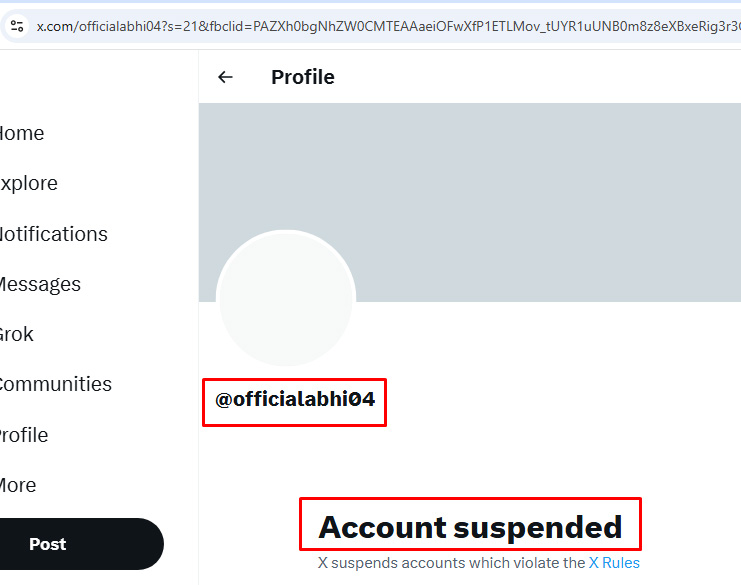
Task: Select the x.com URL in address bar
Action: point(388,26)
